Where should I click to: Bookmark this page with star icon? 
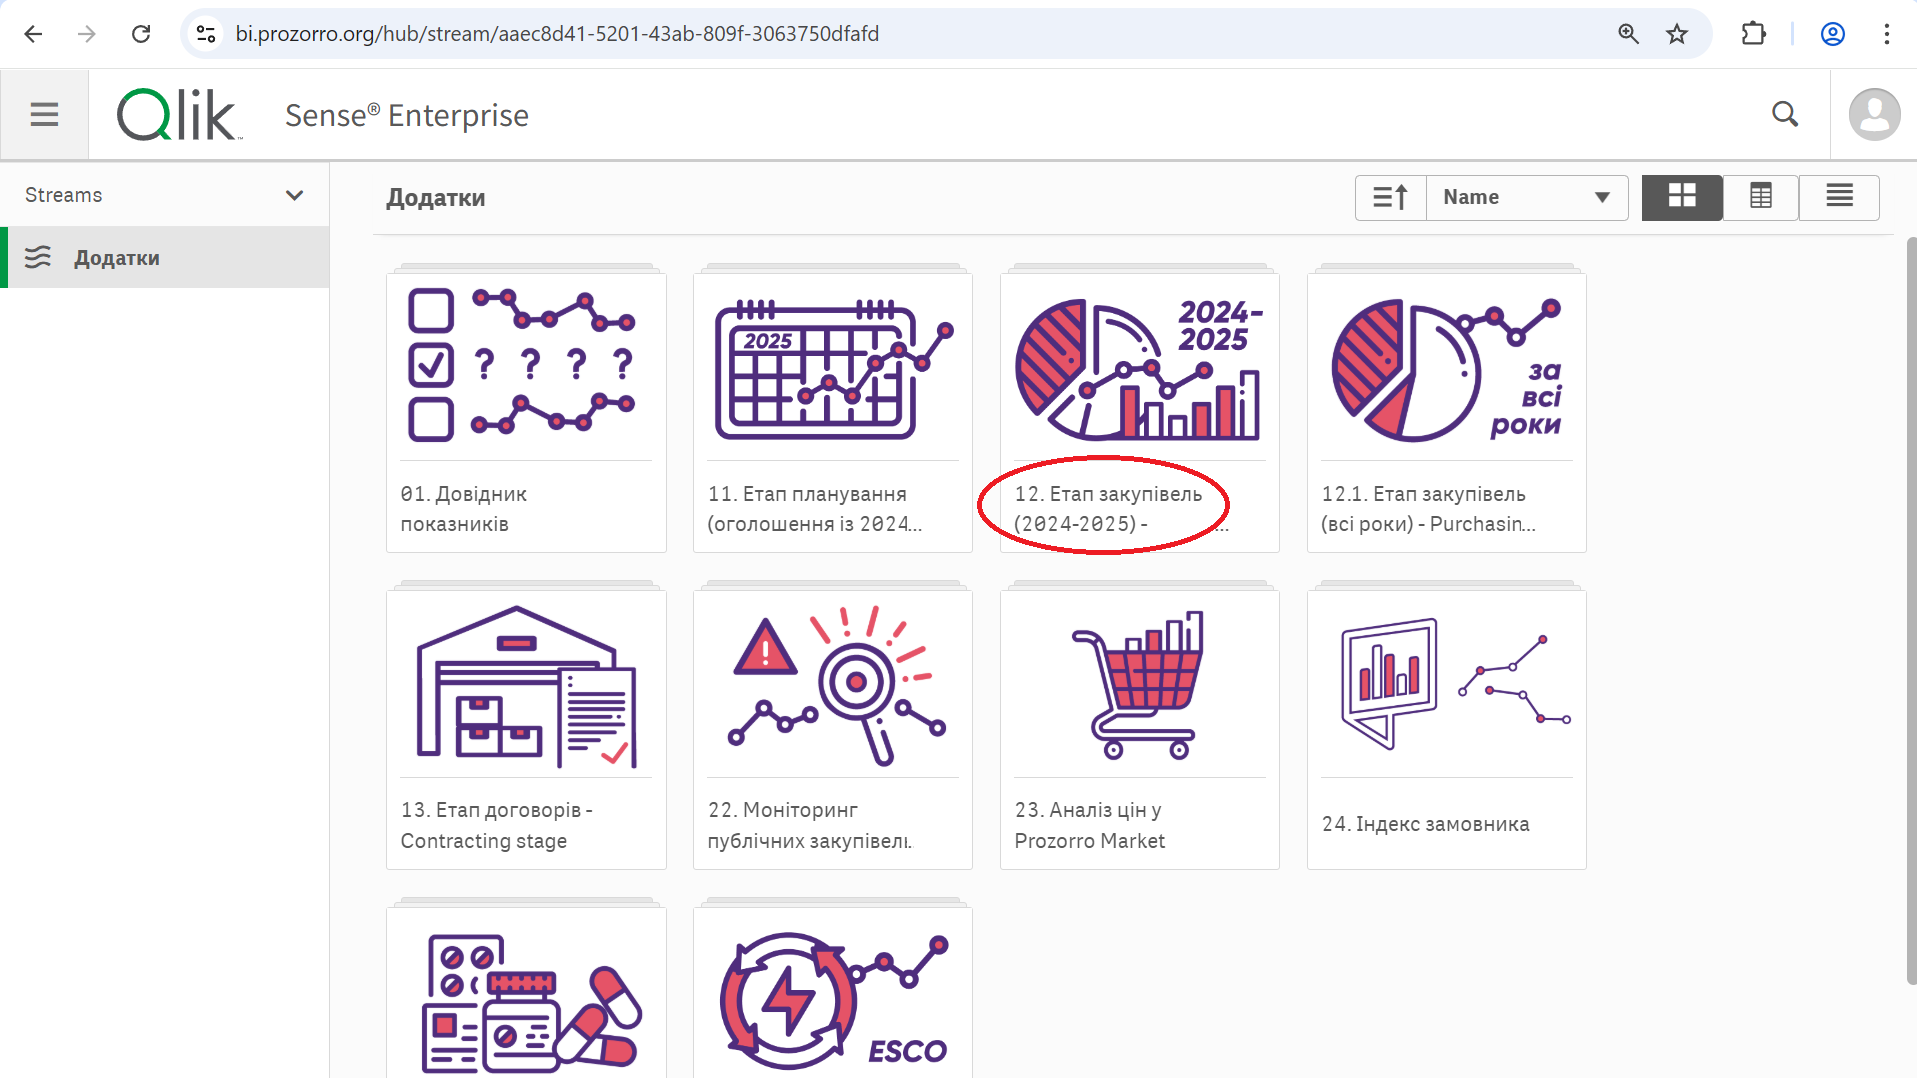coord(1677,34)
